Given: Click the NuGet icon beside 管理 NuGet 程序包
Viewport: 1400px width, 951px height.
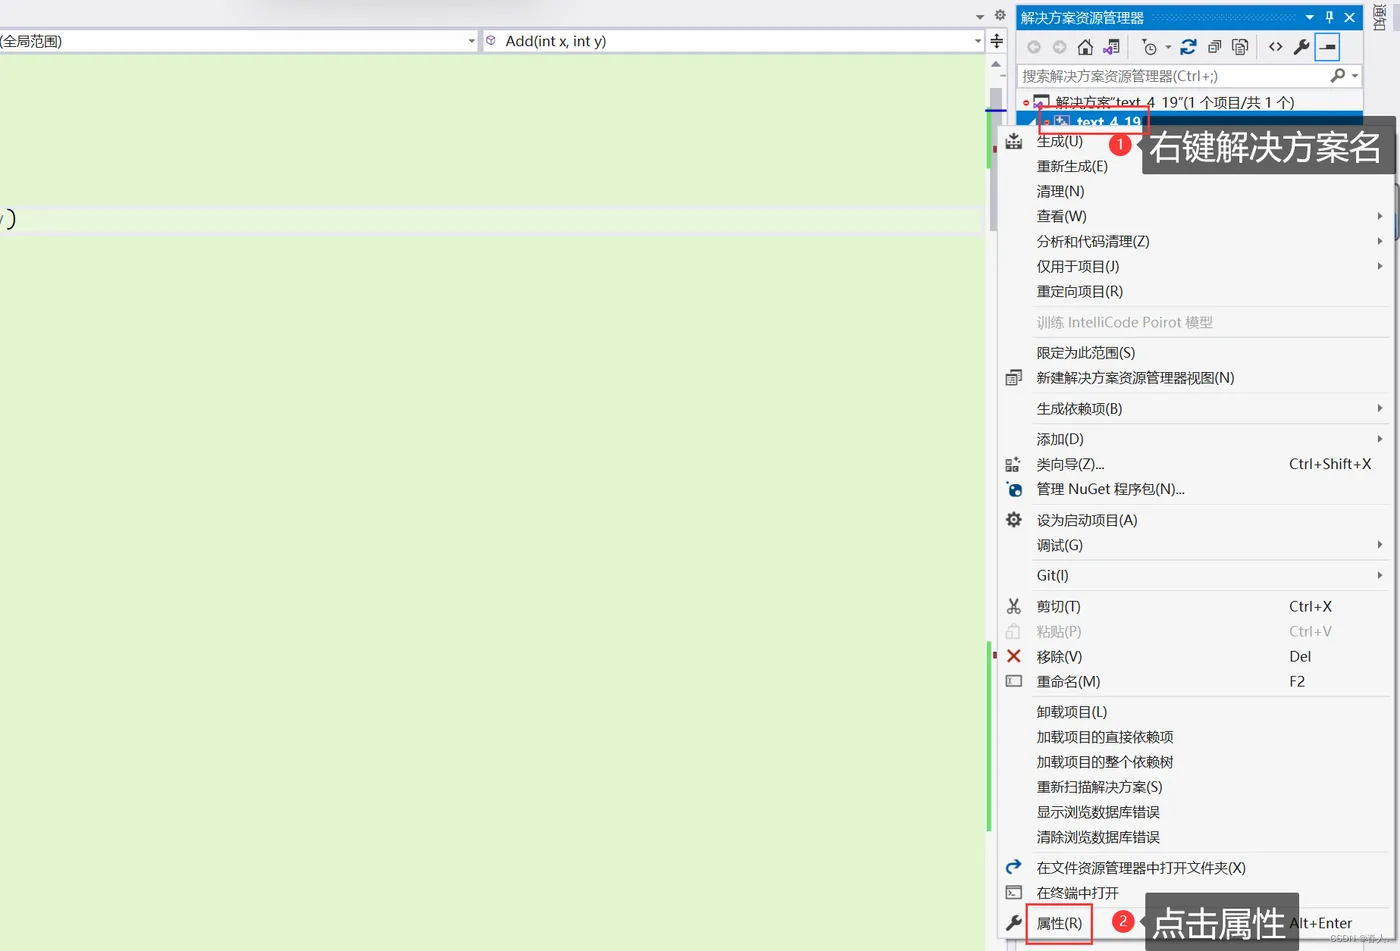Looking at the screenshot, I should click(x=1013, y=489).
